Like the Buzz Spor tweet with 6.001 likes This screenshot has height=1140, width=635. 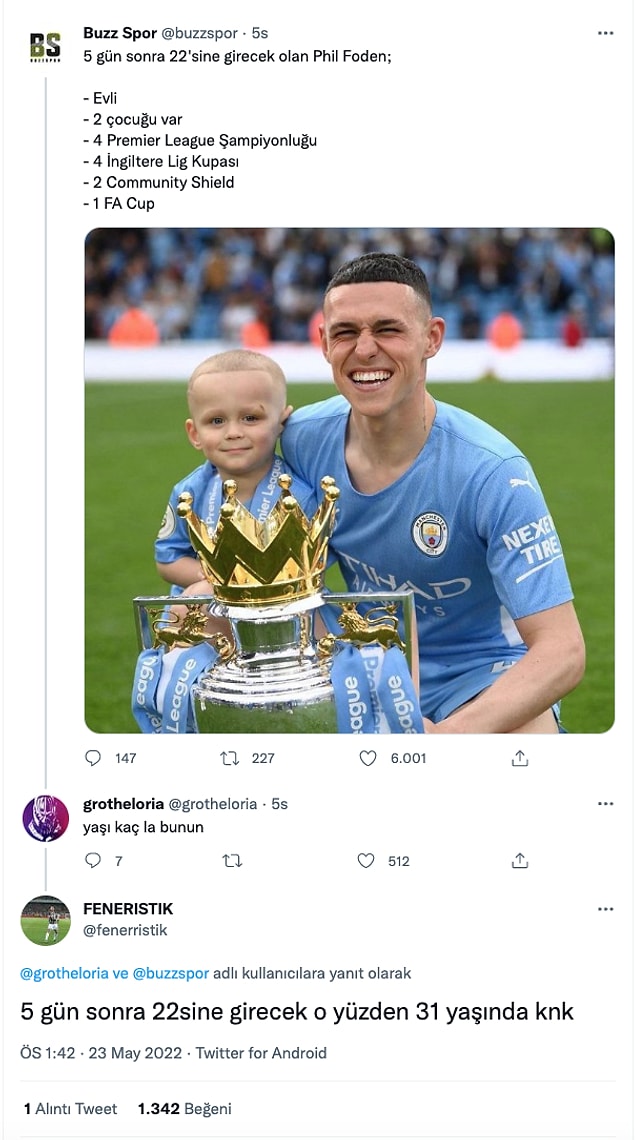[368, 758]
